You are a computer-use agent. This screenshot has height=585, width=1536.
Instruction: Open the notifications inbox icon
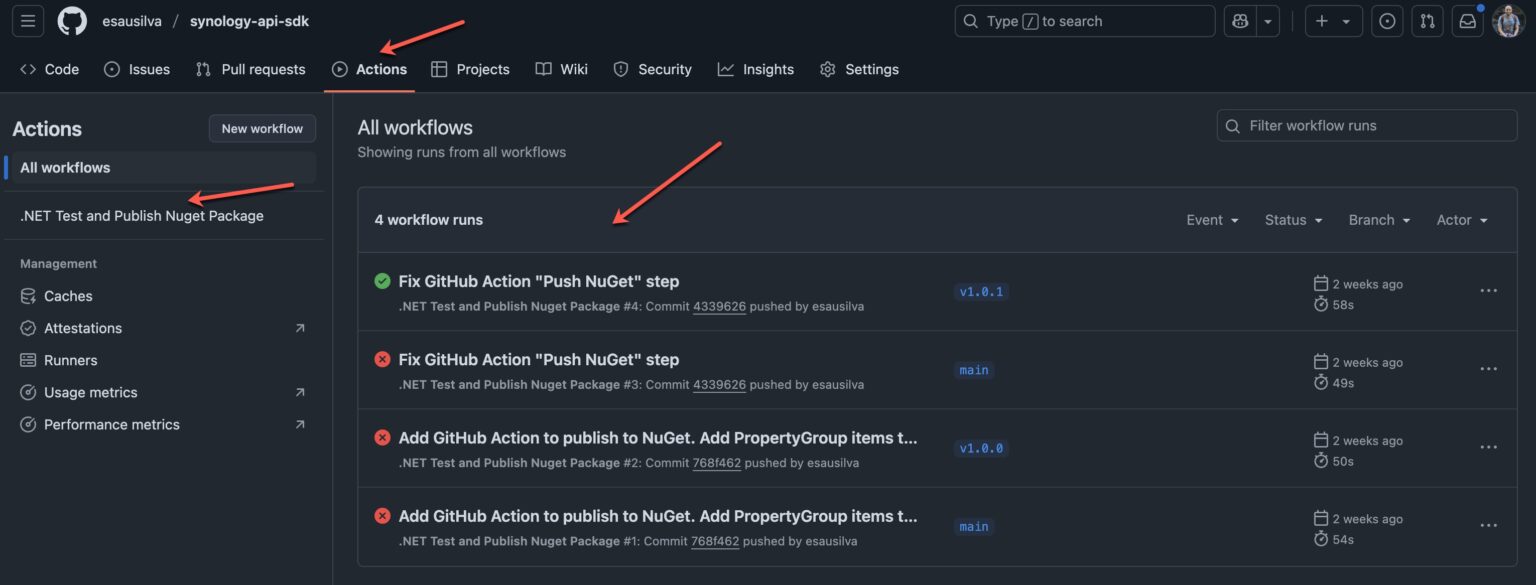1467,20
